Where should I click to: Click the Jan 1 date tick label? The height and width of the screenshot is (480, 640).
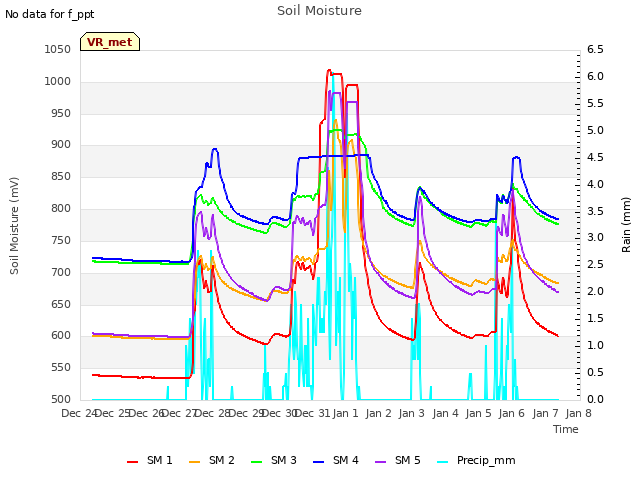tap(345, 413)
